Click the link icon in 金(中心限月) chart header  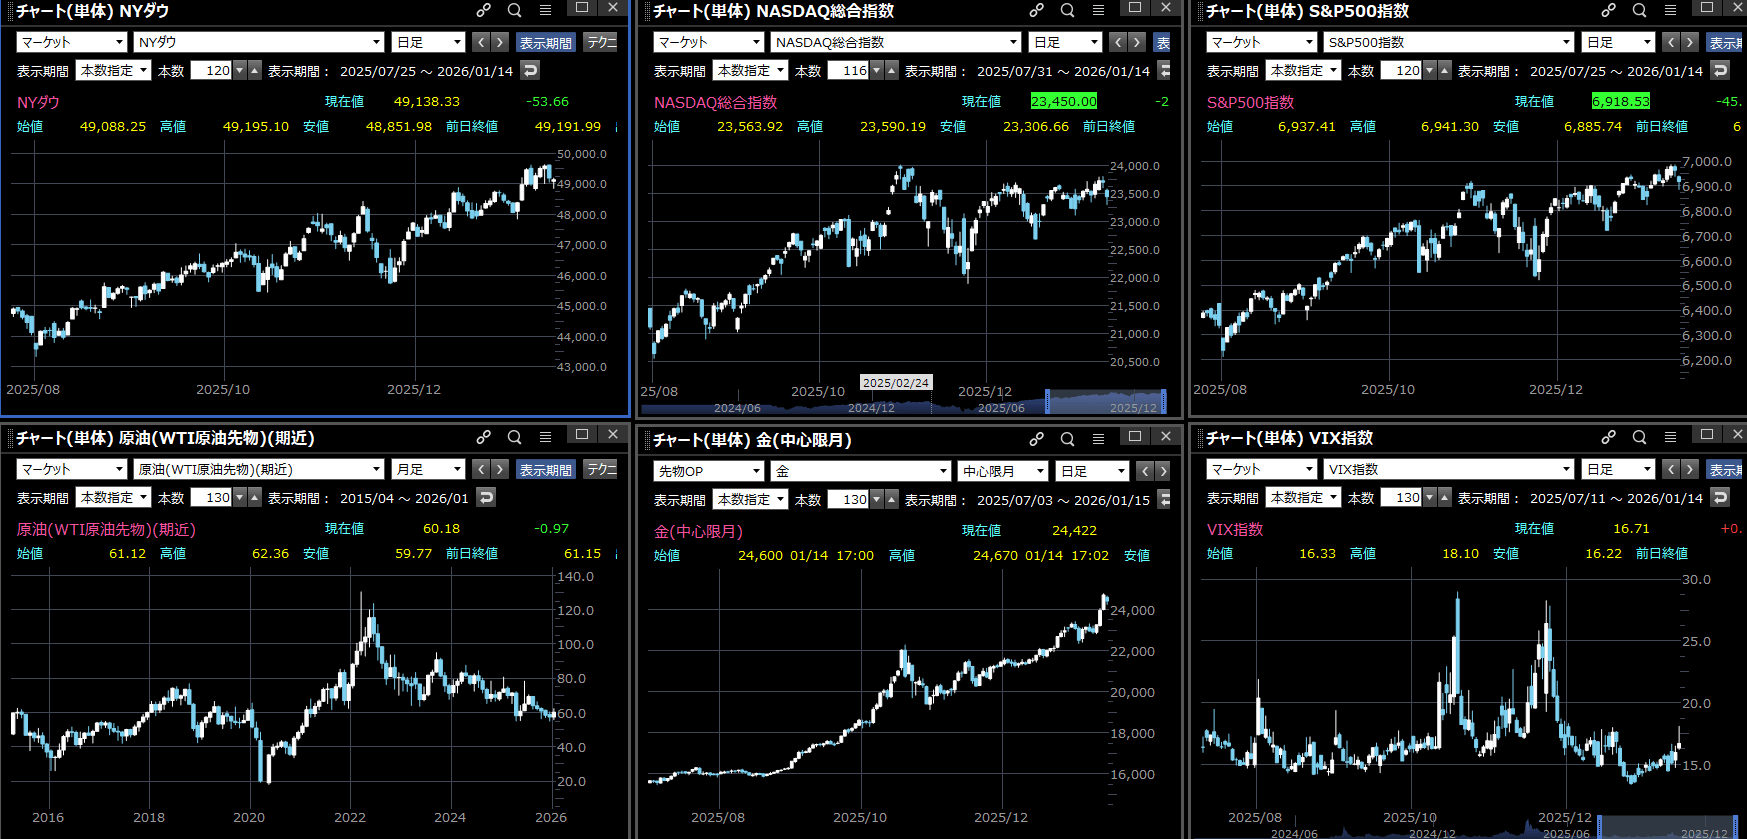click(1036, 439)
